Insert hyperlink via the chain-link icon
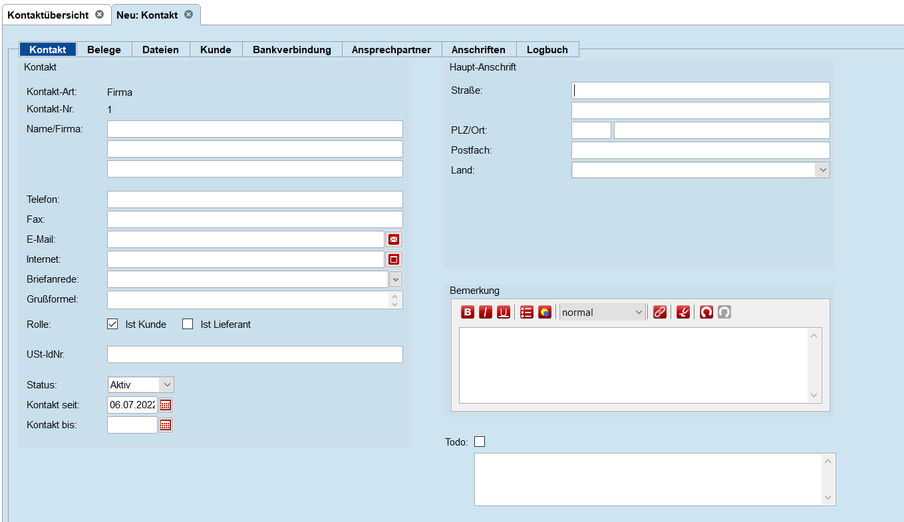Screen dimensions: 904x522 660,312
